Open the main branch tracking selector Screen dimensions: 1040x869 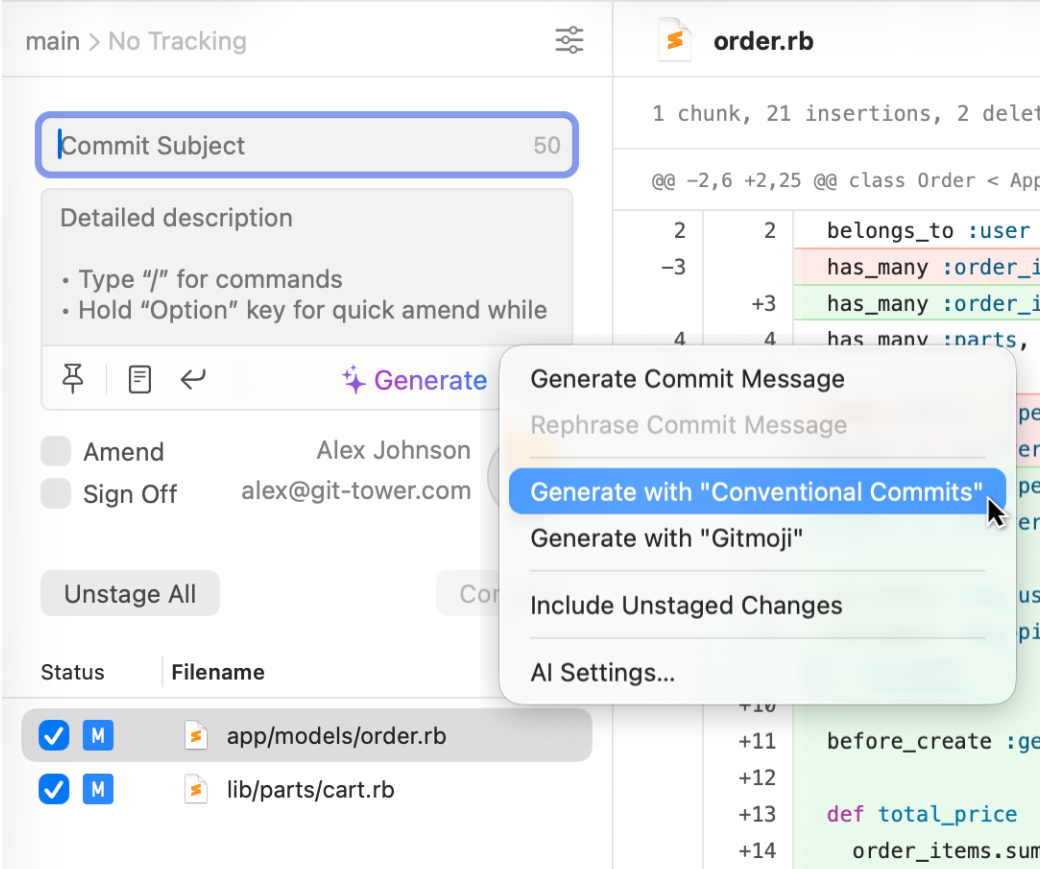click(x=136, y=41)
